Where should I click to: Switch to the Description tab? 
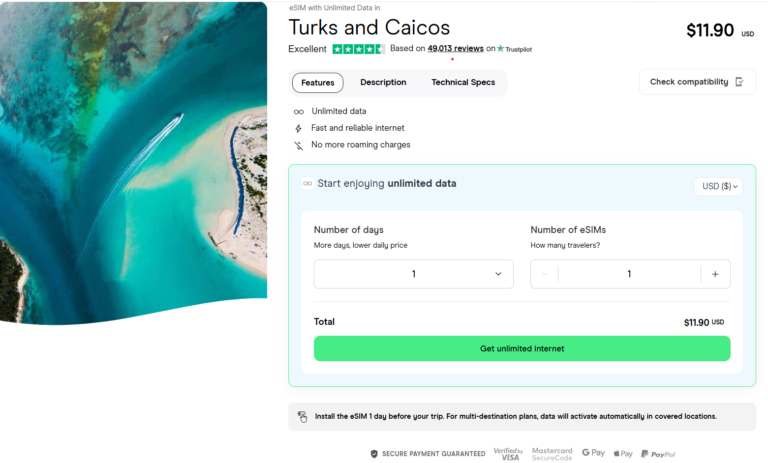coord(383,82)
